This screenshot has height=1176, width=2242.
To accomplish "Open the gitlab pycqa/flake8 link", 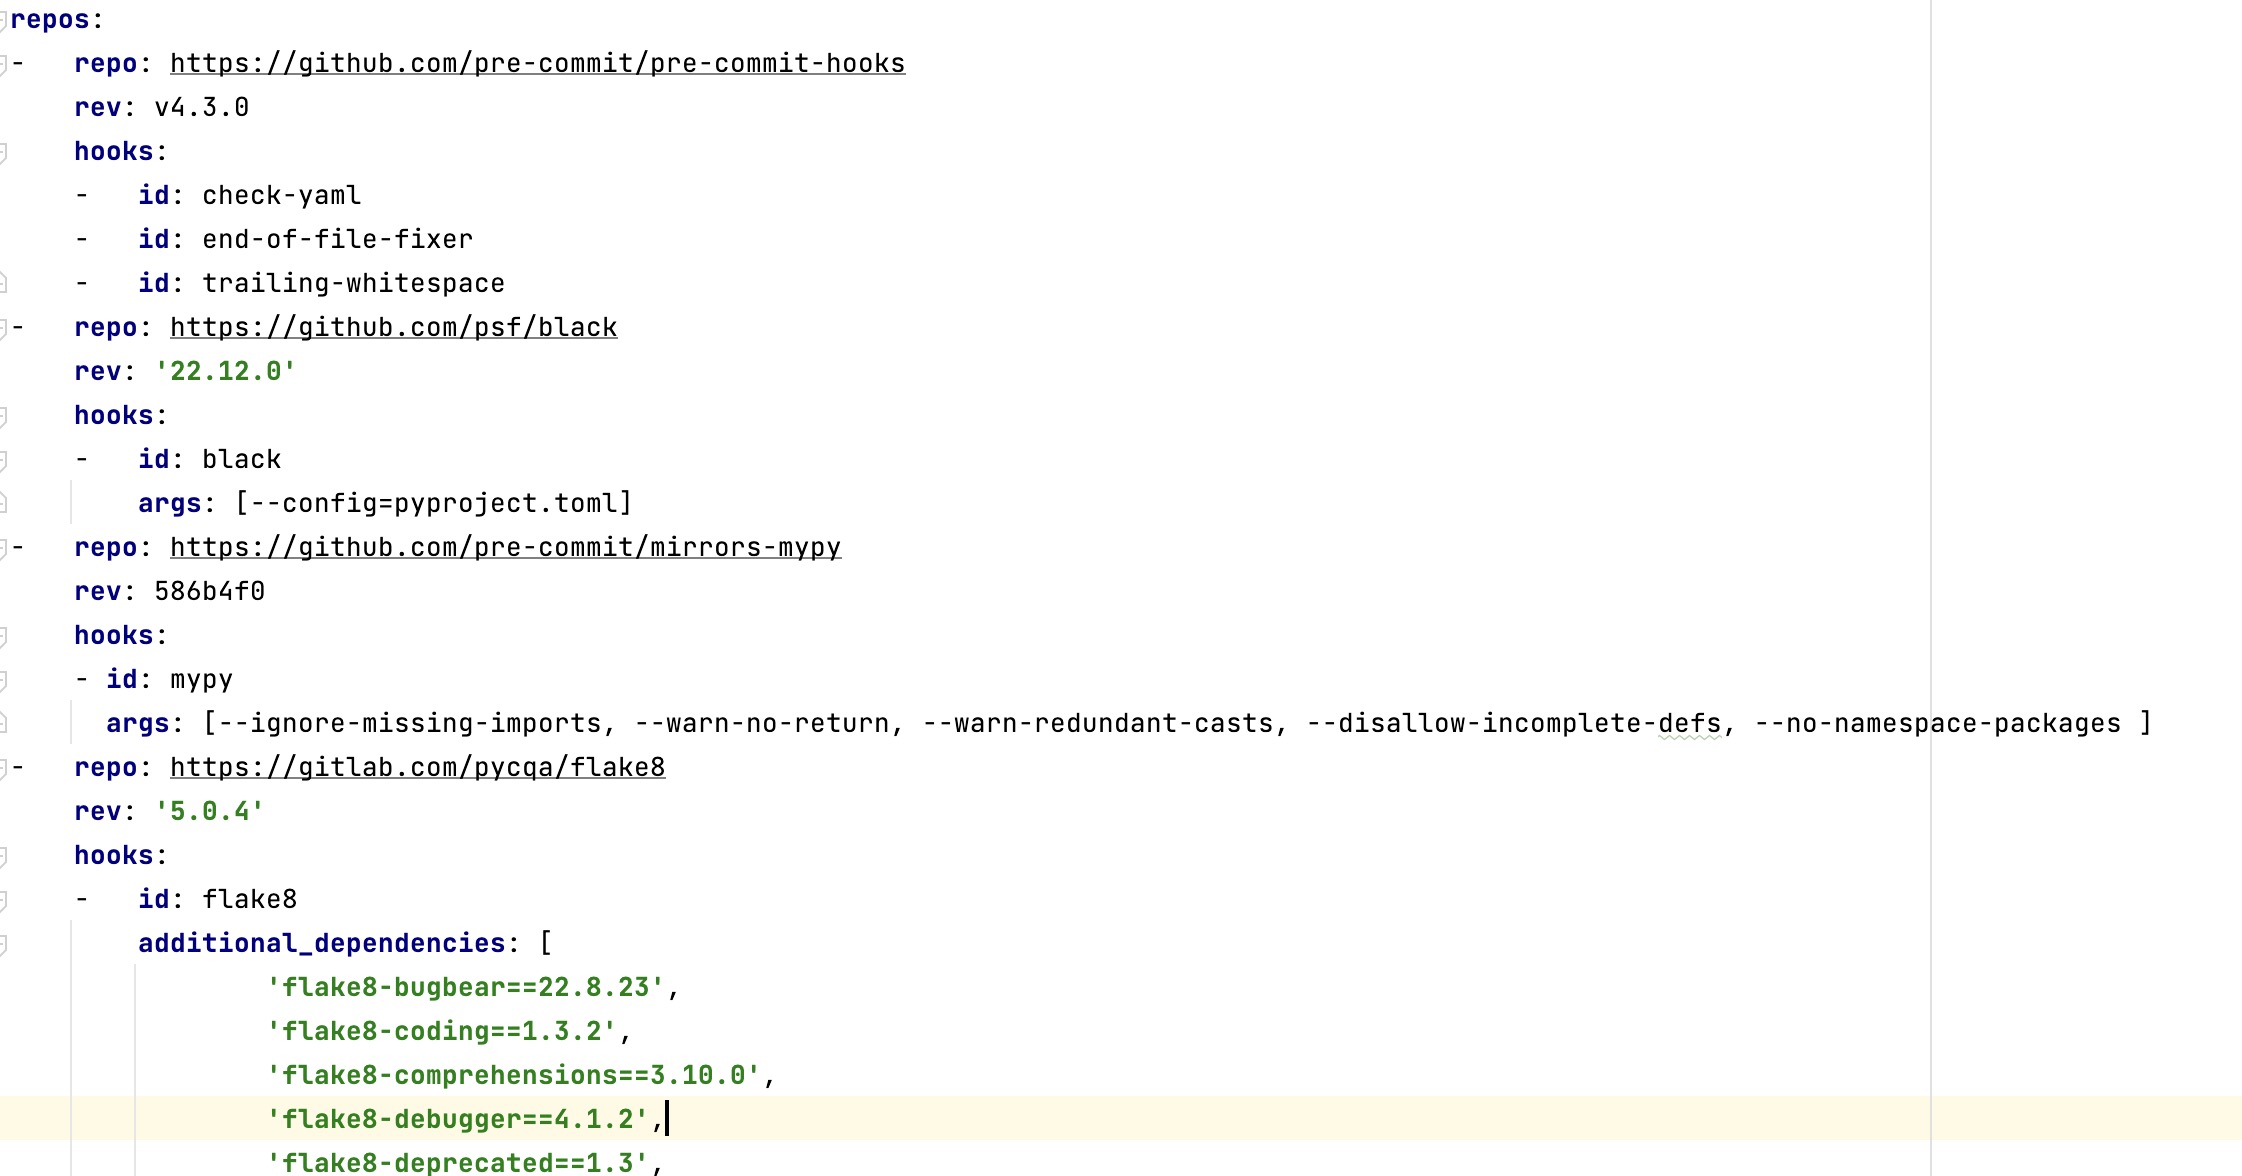I will click(x=417, y=768).
